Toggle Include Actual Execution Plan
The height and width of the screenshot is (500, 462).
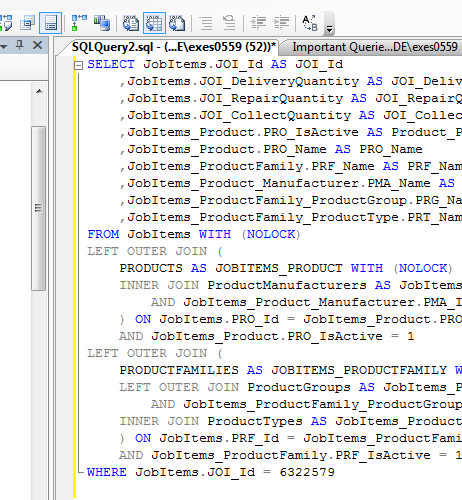(x=79, y=23)
